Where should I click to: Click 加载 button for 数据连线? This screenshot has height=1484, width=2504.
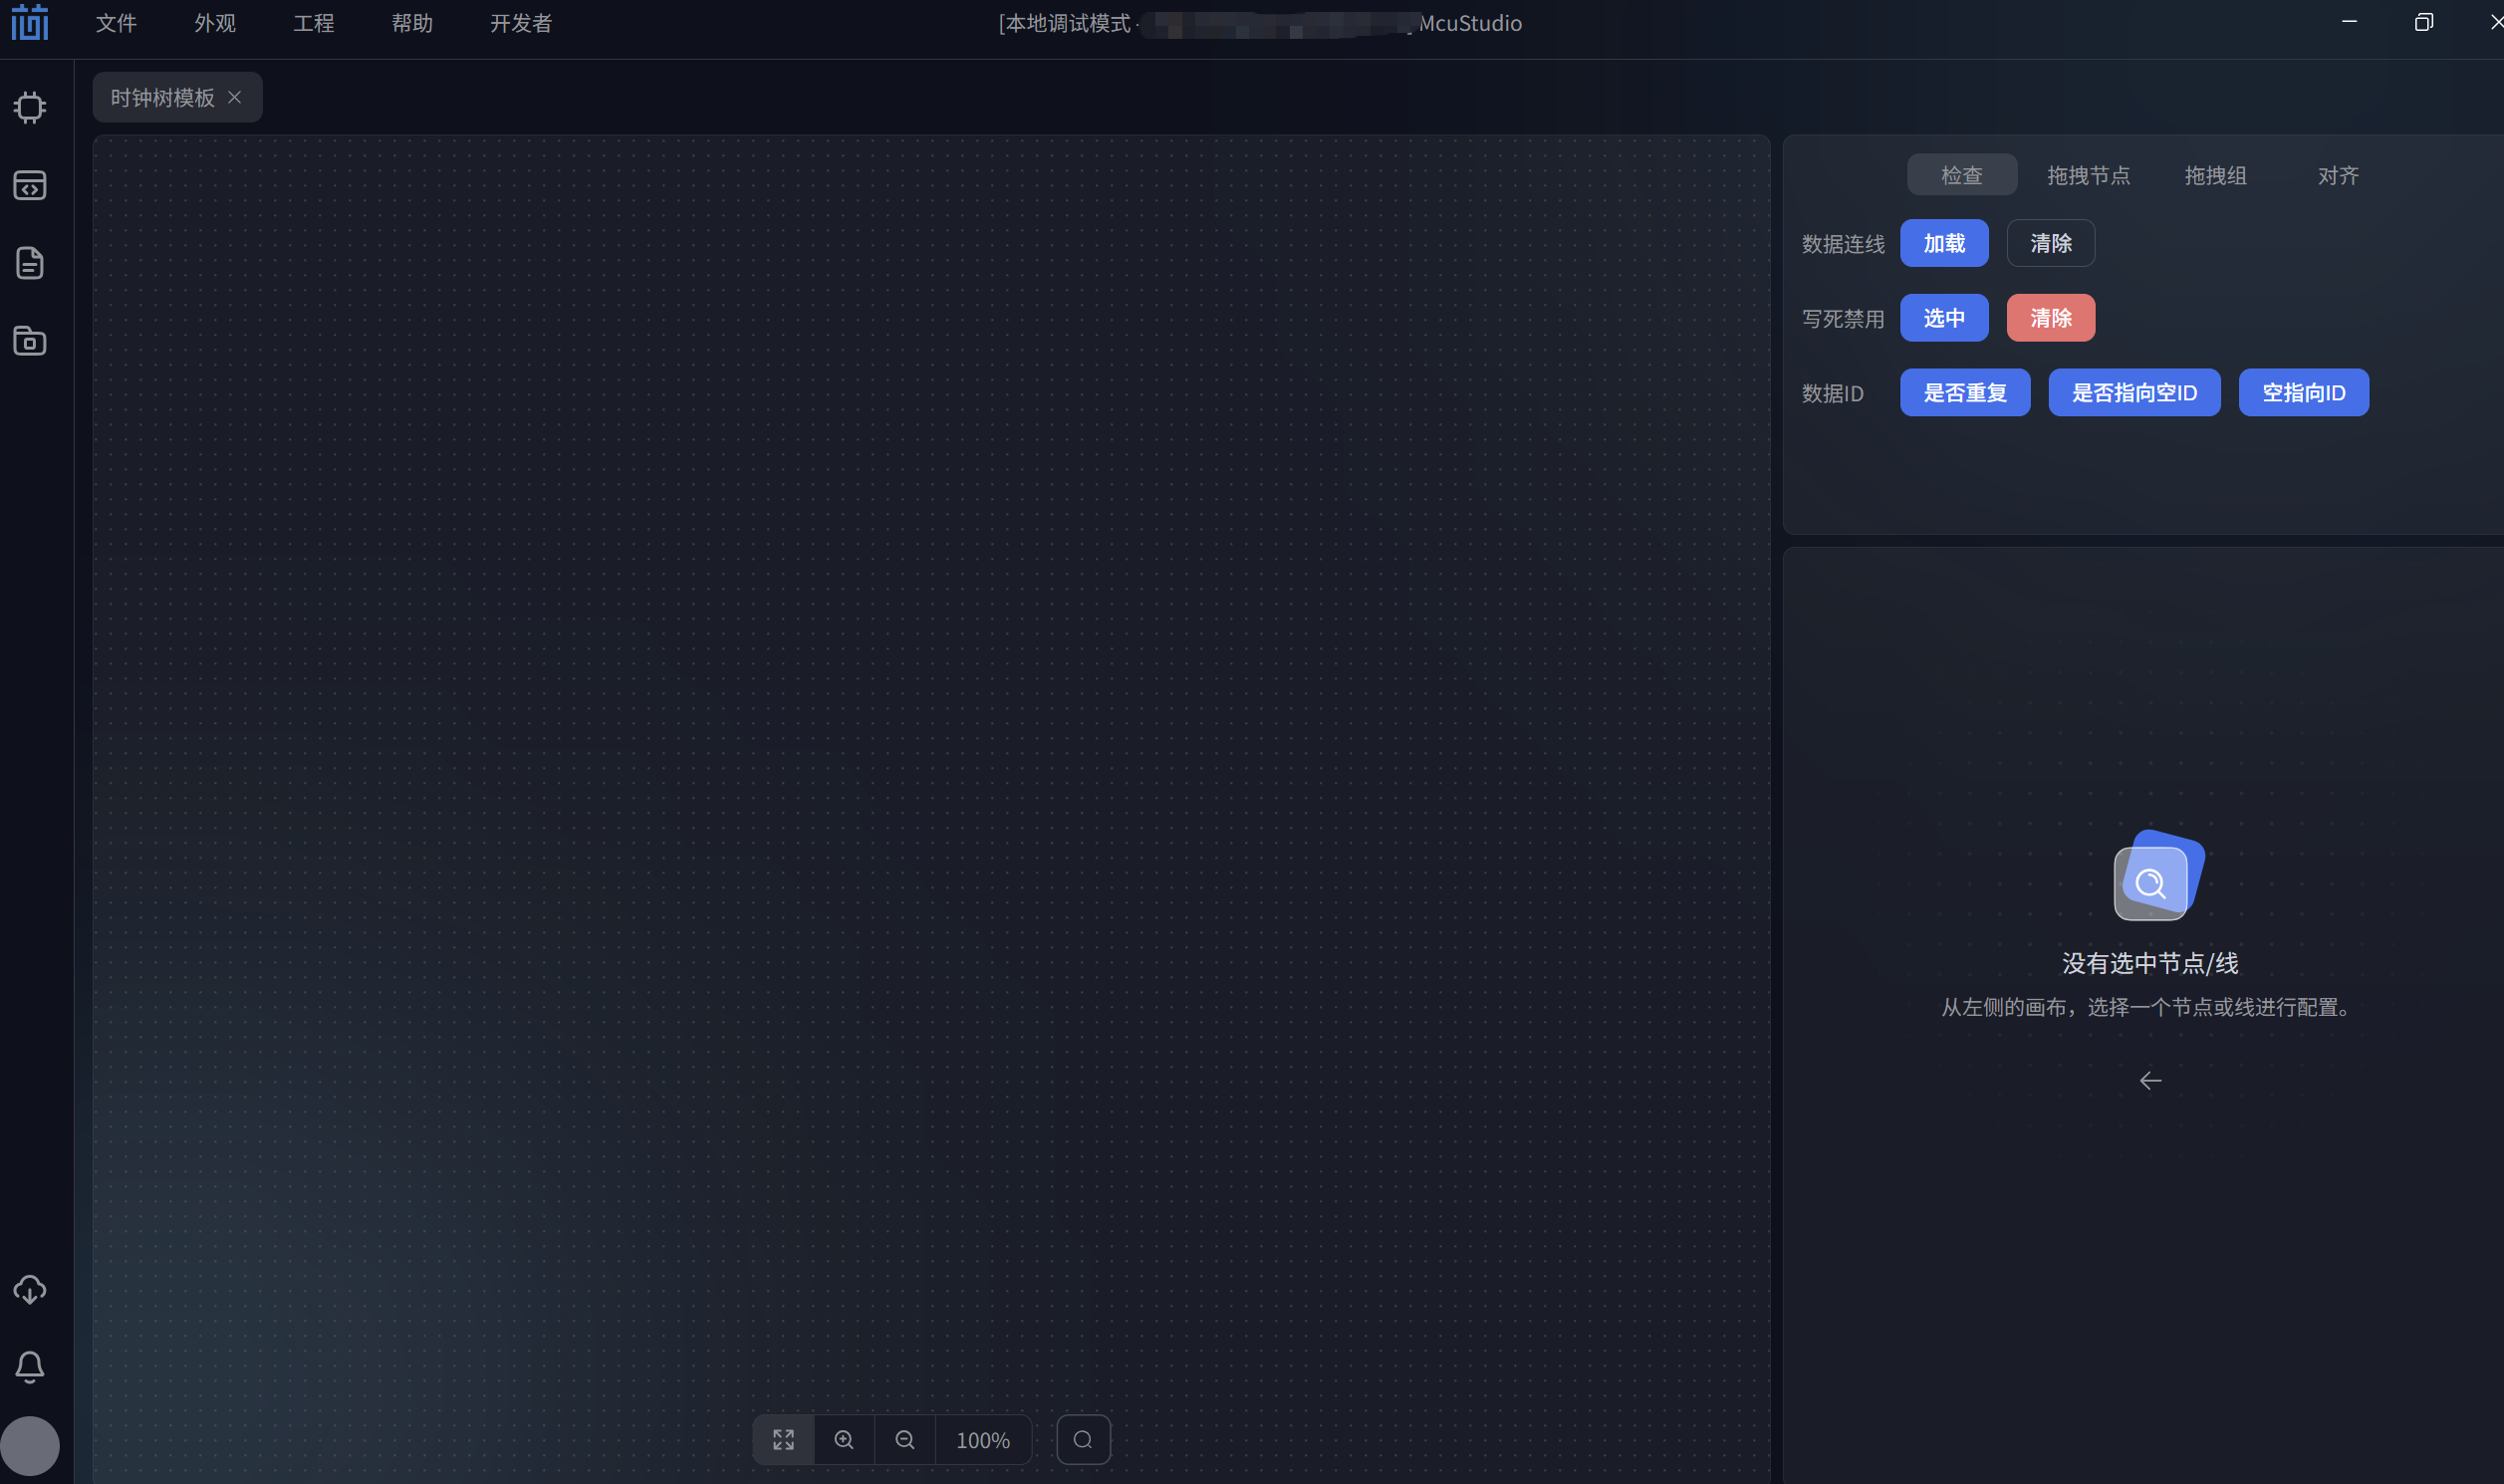click(x=1944, y=243)
